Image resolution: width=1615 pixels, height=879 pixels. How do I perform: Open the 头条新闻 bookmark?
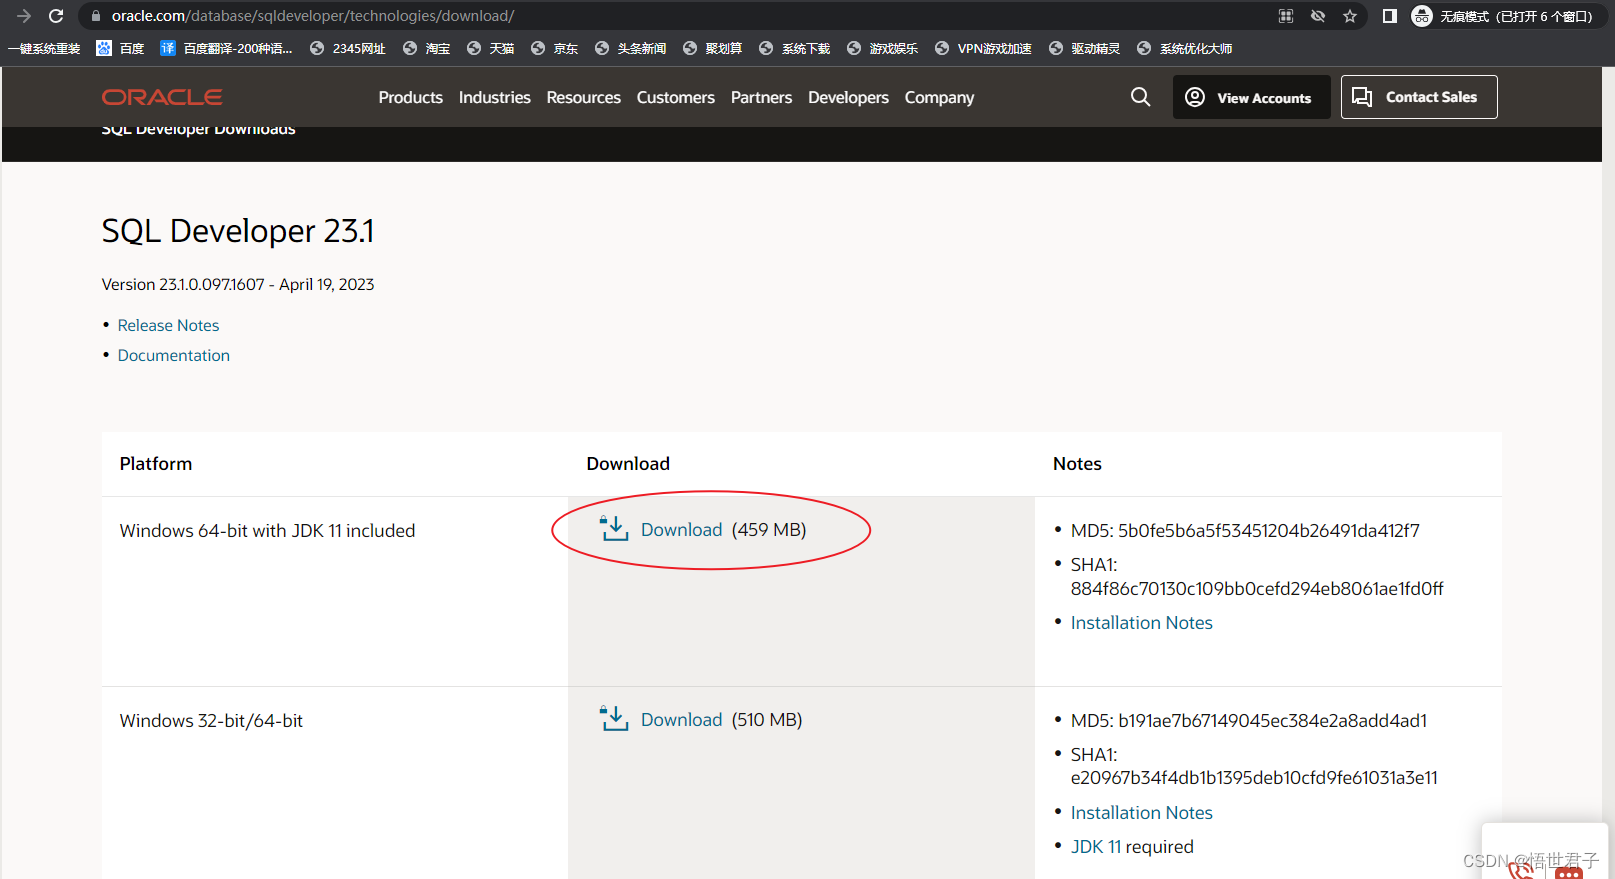(x=630, y=48)
